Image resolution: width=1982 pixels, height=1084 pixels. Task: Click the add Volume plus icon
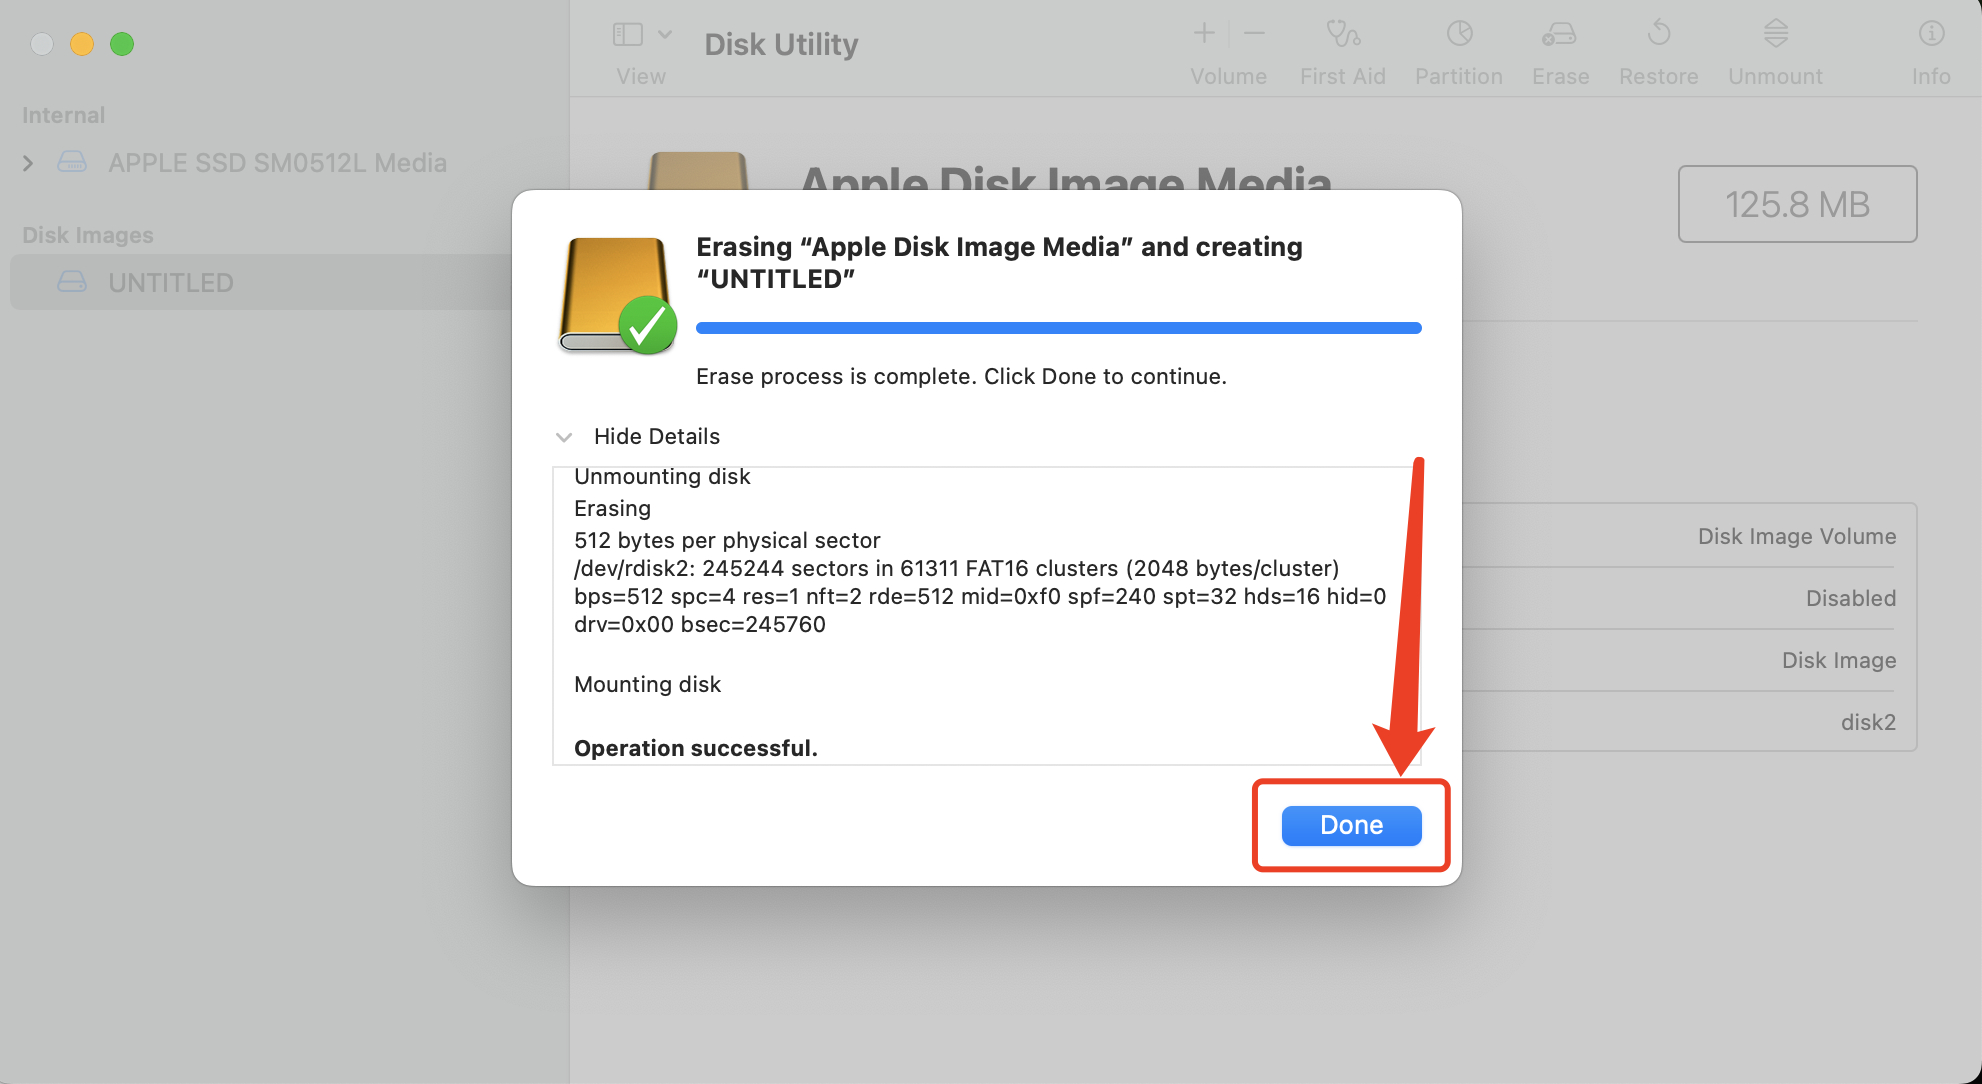pos(1204,33)
